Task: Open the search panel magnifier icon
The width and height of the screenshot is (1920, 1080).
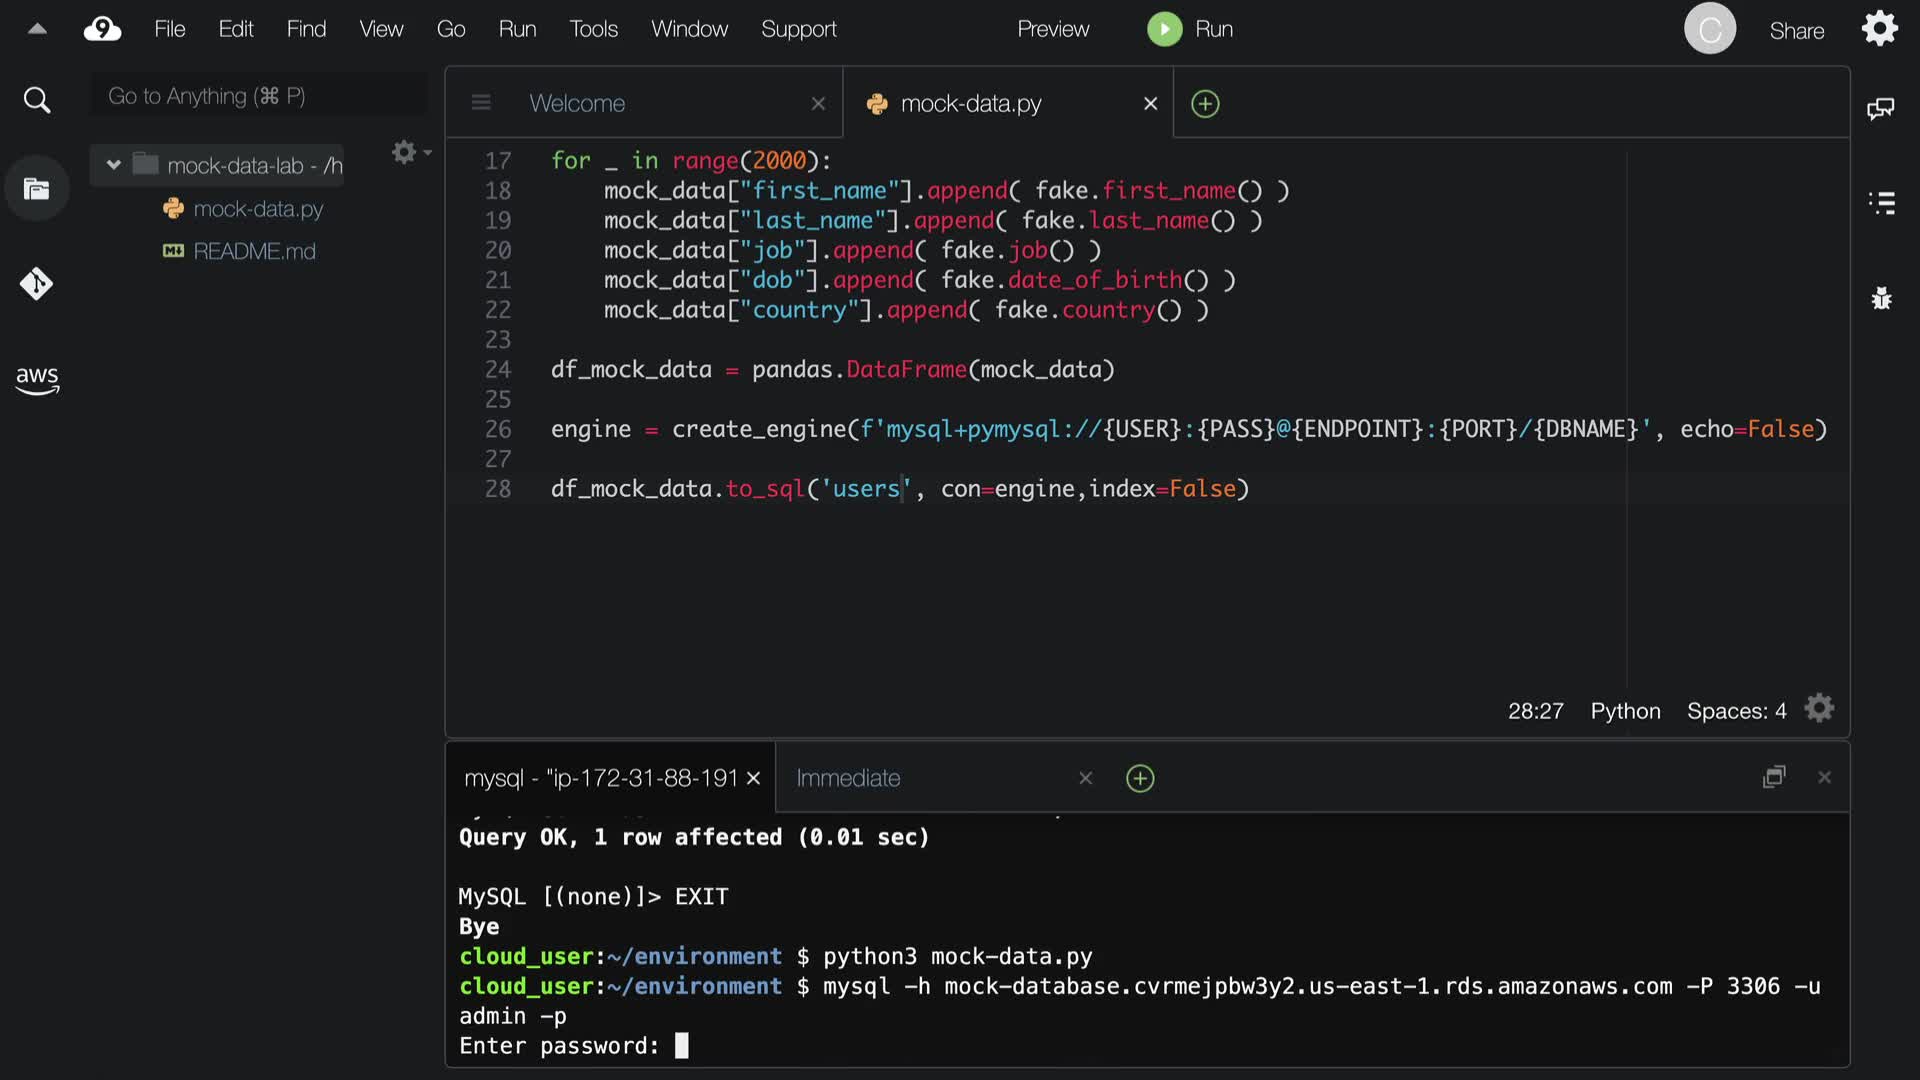Action: tap(37, 100)
